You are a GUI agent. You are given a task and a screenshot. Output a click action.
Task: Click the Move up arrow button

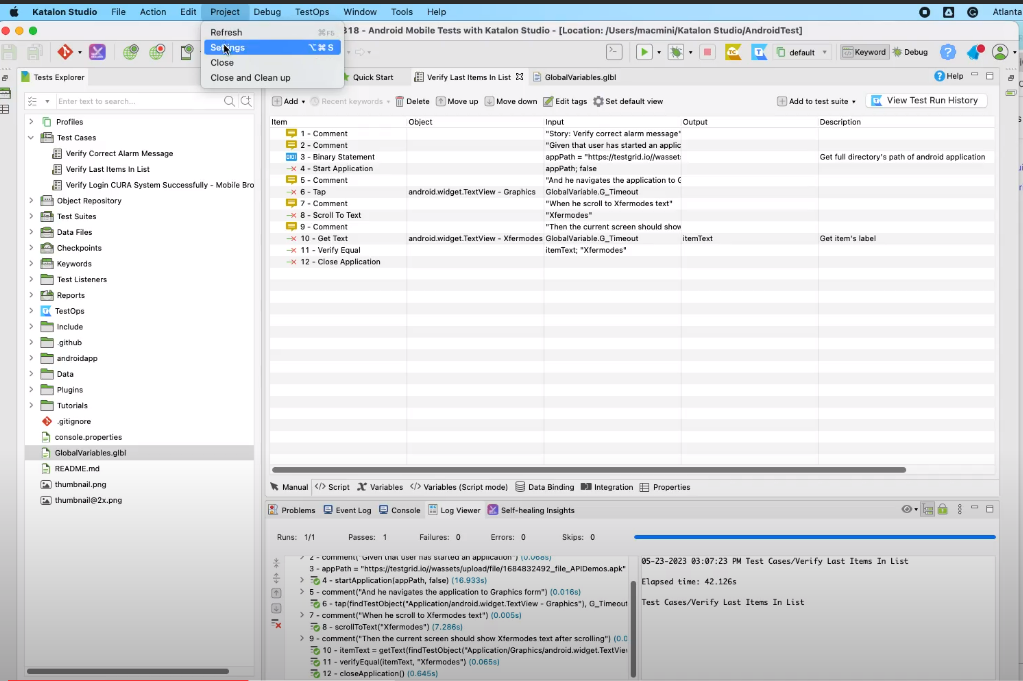coord(457,101)
